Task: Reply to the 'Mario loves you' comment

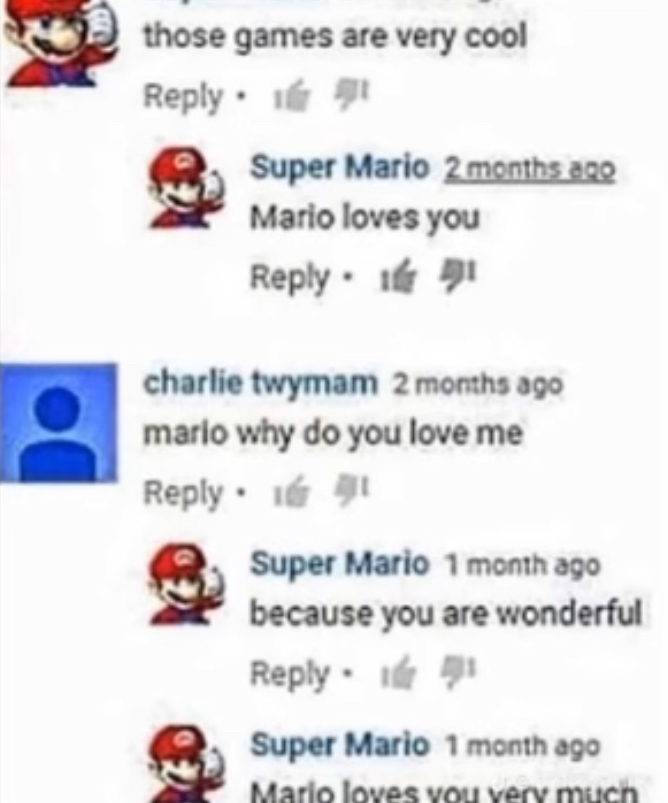Action: pos(289,278)
